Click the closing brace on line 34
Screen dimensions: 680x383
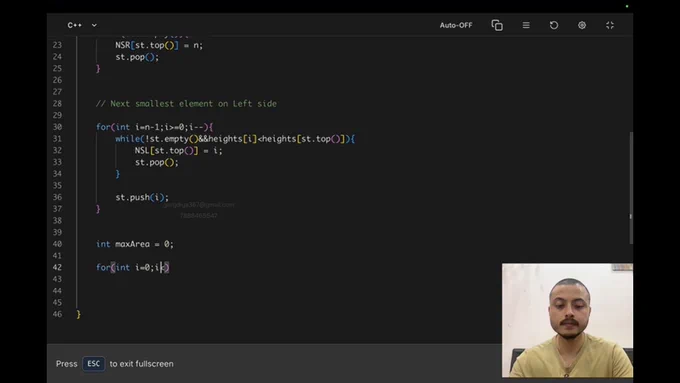point(118,174)
